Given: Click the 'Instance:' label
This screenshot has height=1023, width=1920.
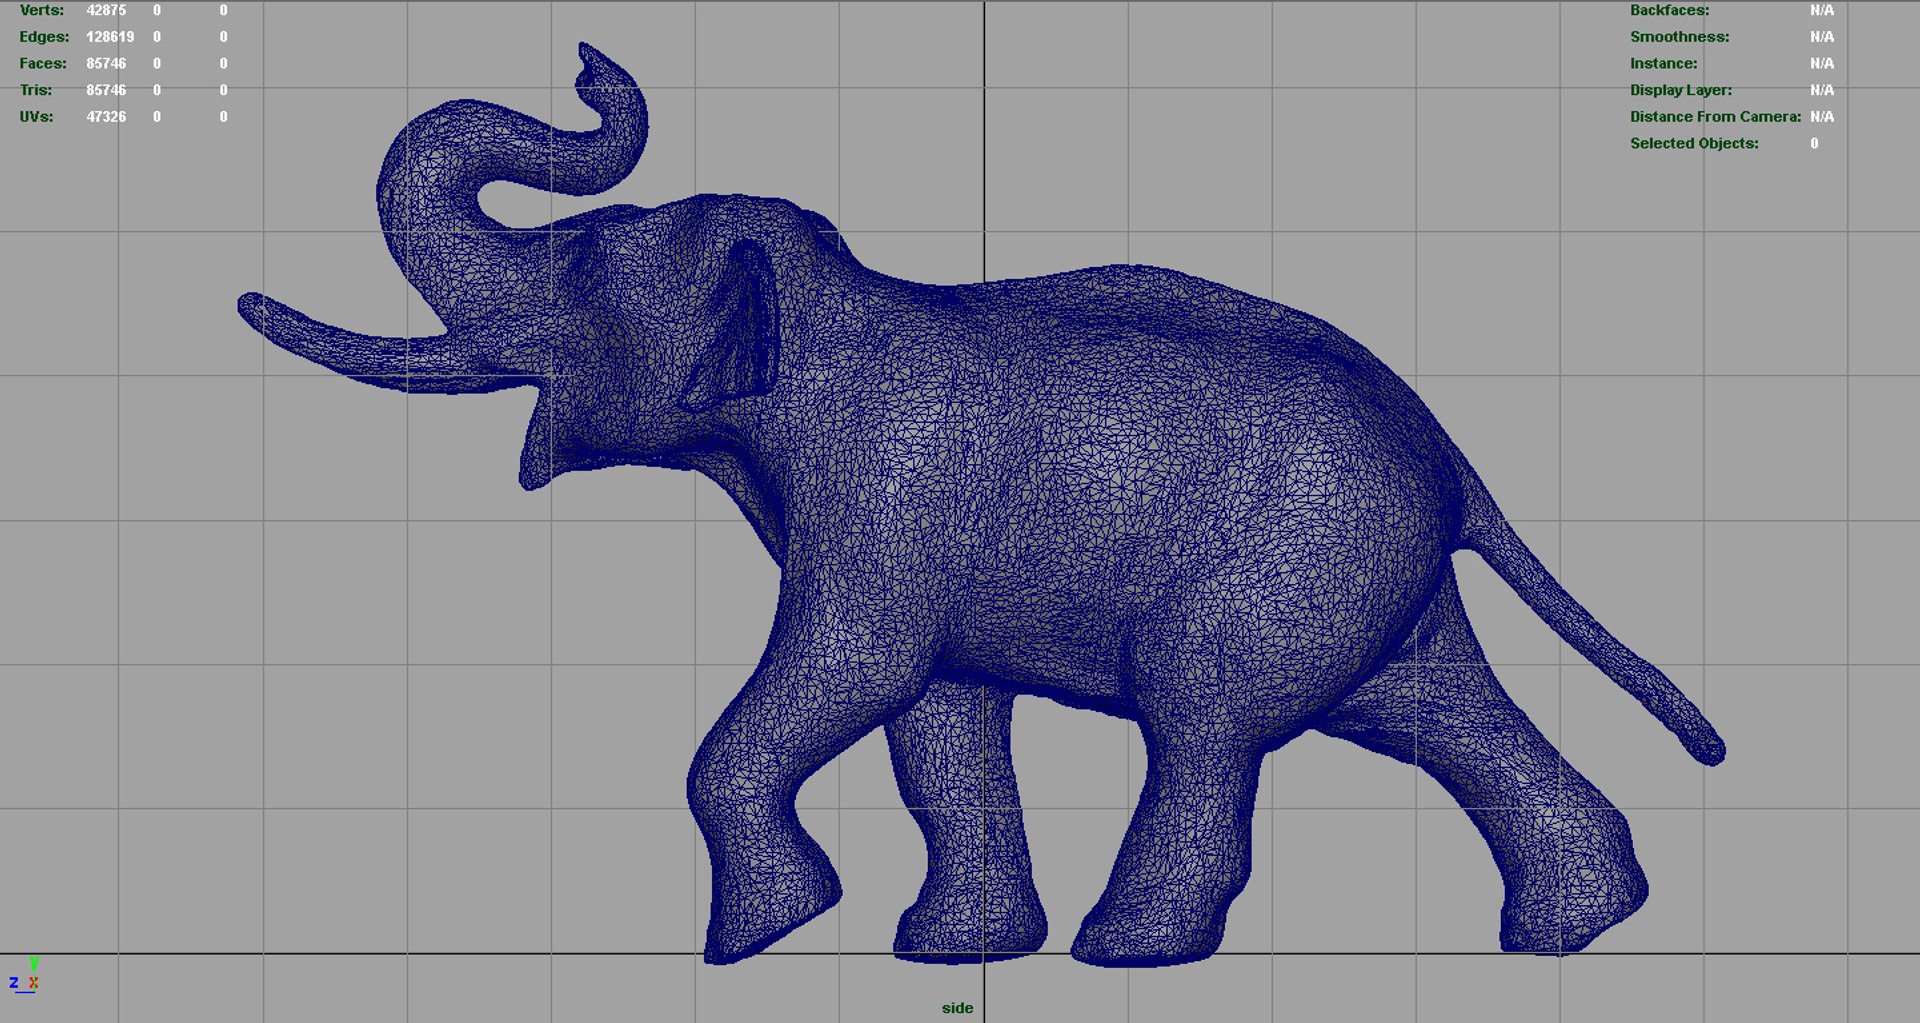Looking at the screenshot, I should pyautogui.click(x=1663, y=63).
